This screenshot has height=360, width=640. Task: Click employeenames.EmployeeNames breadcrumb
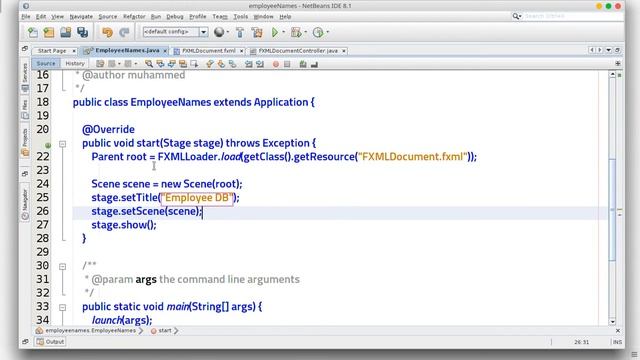coord(90,330)
